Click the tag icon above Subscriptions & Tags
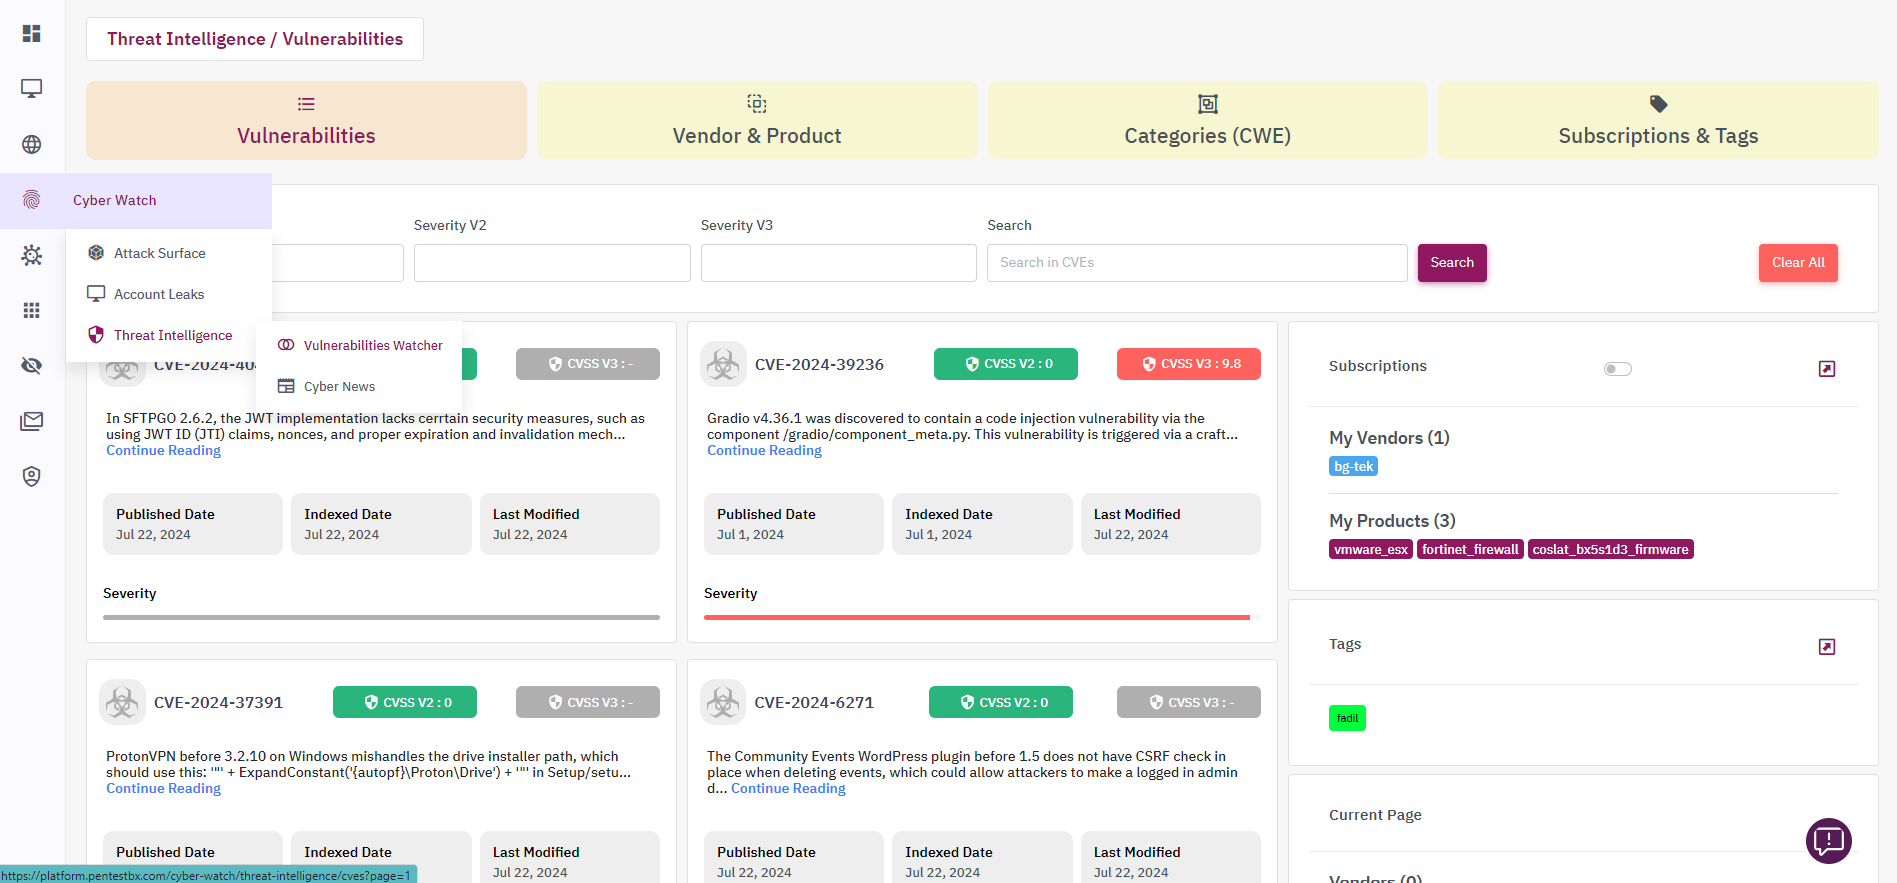Screen dimensions: 1897x883 coord(1658,104)
